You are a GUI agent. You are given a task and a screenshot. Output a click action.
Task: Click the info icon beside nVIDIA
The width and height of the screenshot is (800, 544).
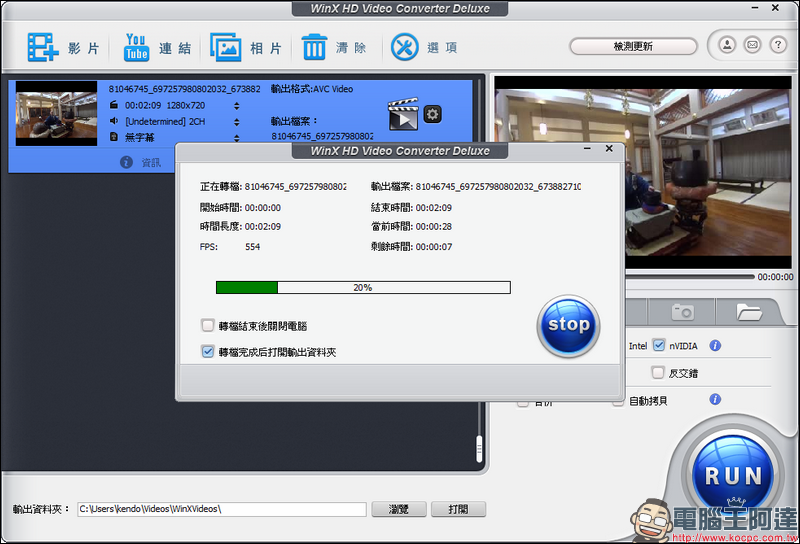tap(715, 346)
